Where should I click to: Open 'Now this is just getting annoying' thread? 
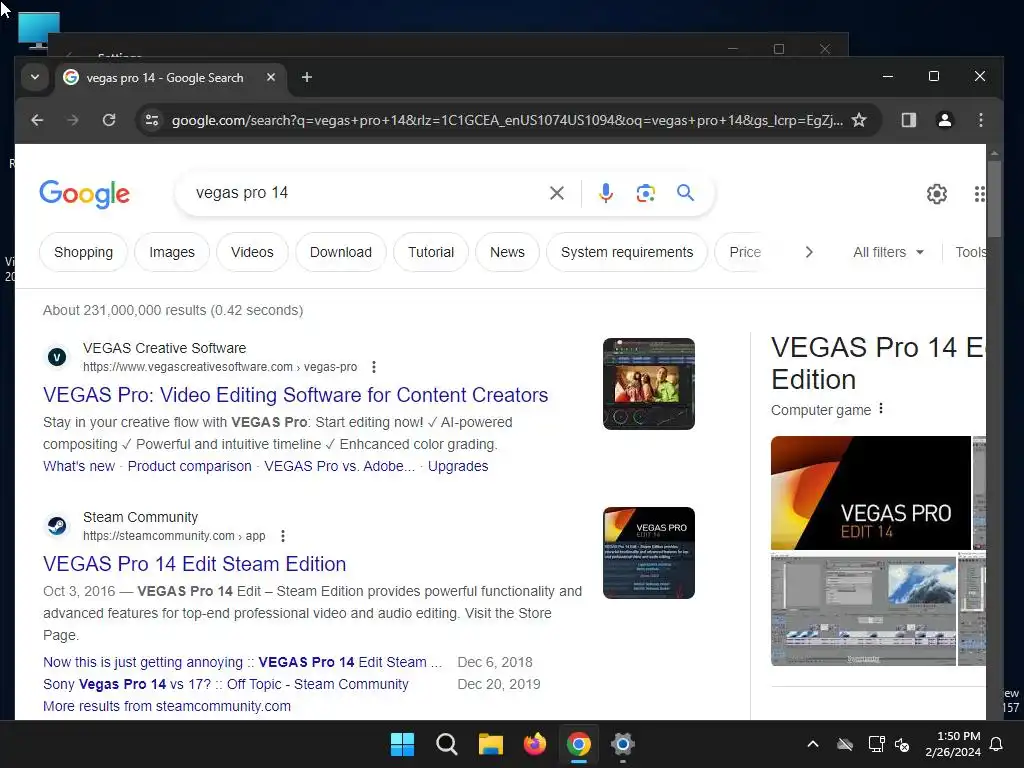point(243,662)
